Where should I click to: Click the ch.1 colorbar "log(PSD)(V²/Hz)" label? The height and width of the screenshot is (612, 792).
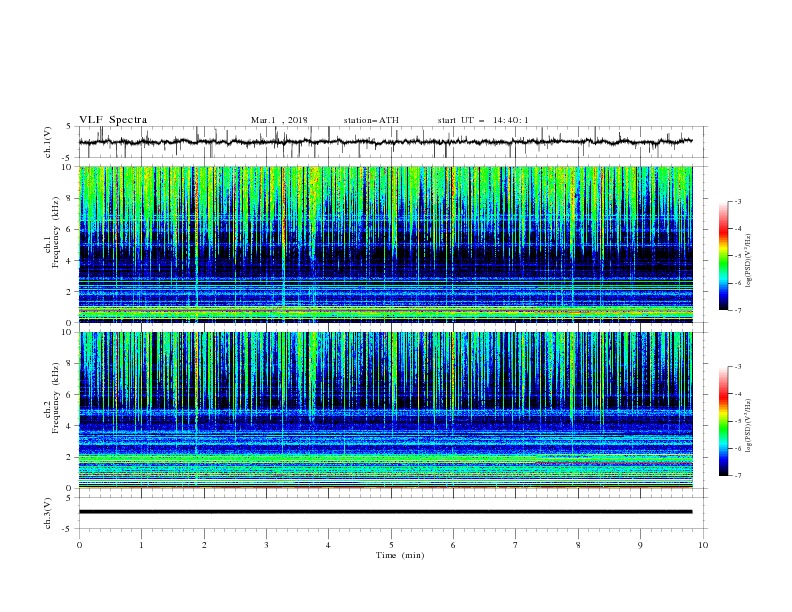click(749, 261)
